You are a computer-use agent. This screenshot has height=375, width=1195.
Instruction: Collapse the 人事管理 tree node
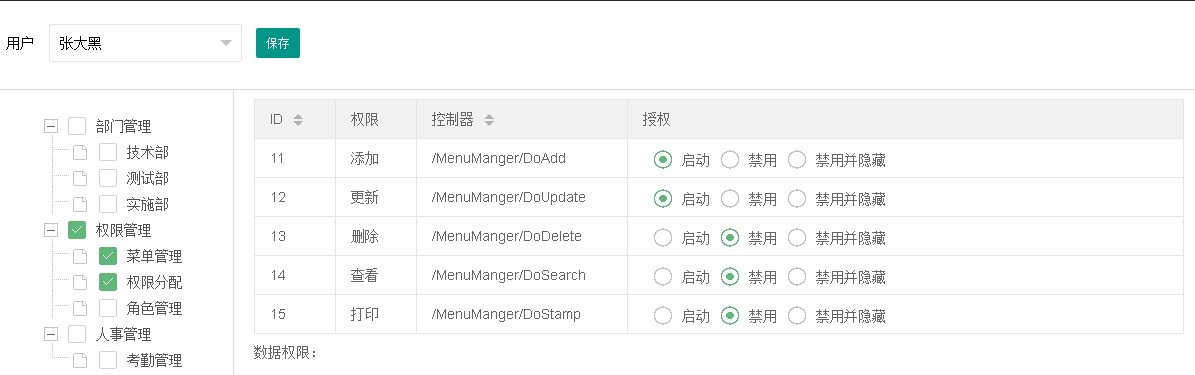coord(51,334)
